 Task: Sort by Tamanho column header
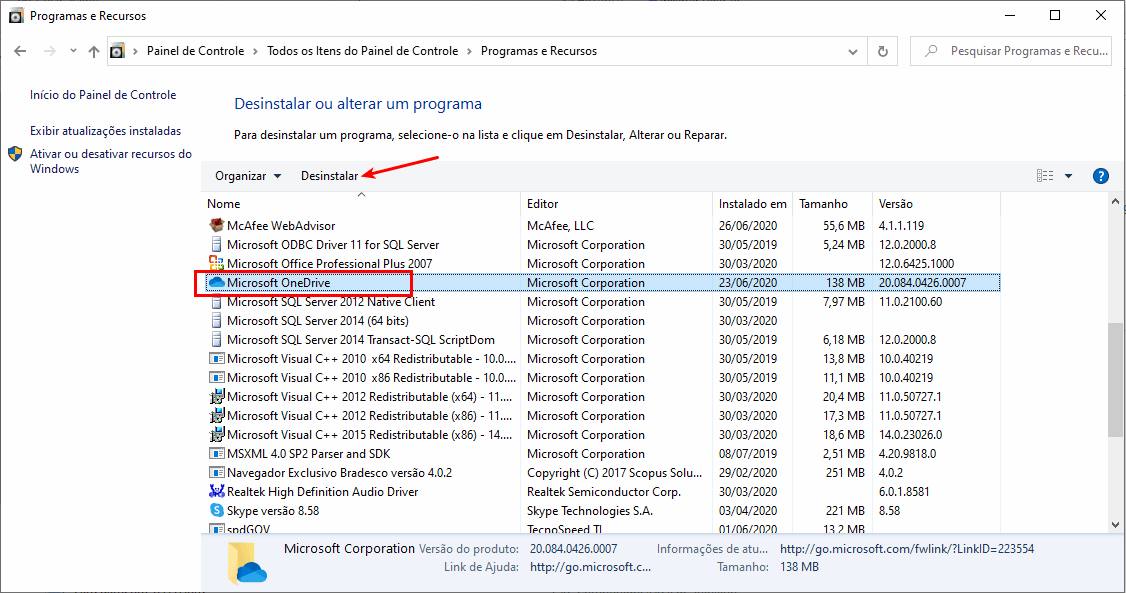coord(832,204)
